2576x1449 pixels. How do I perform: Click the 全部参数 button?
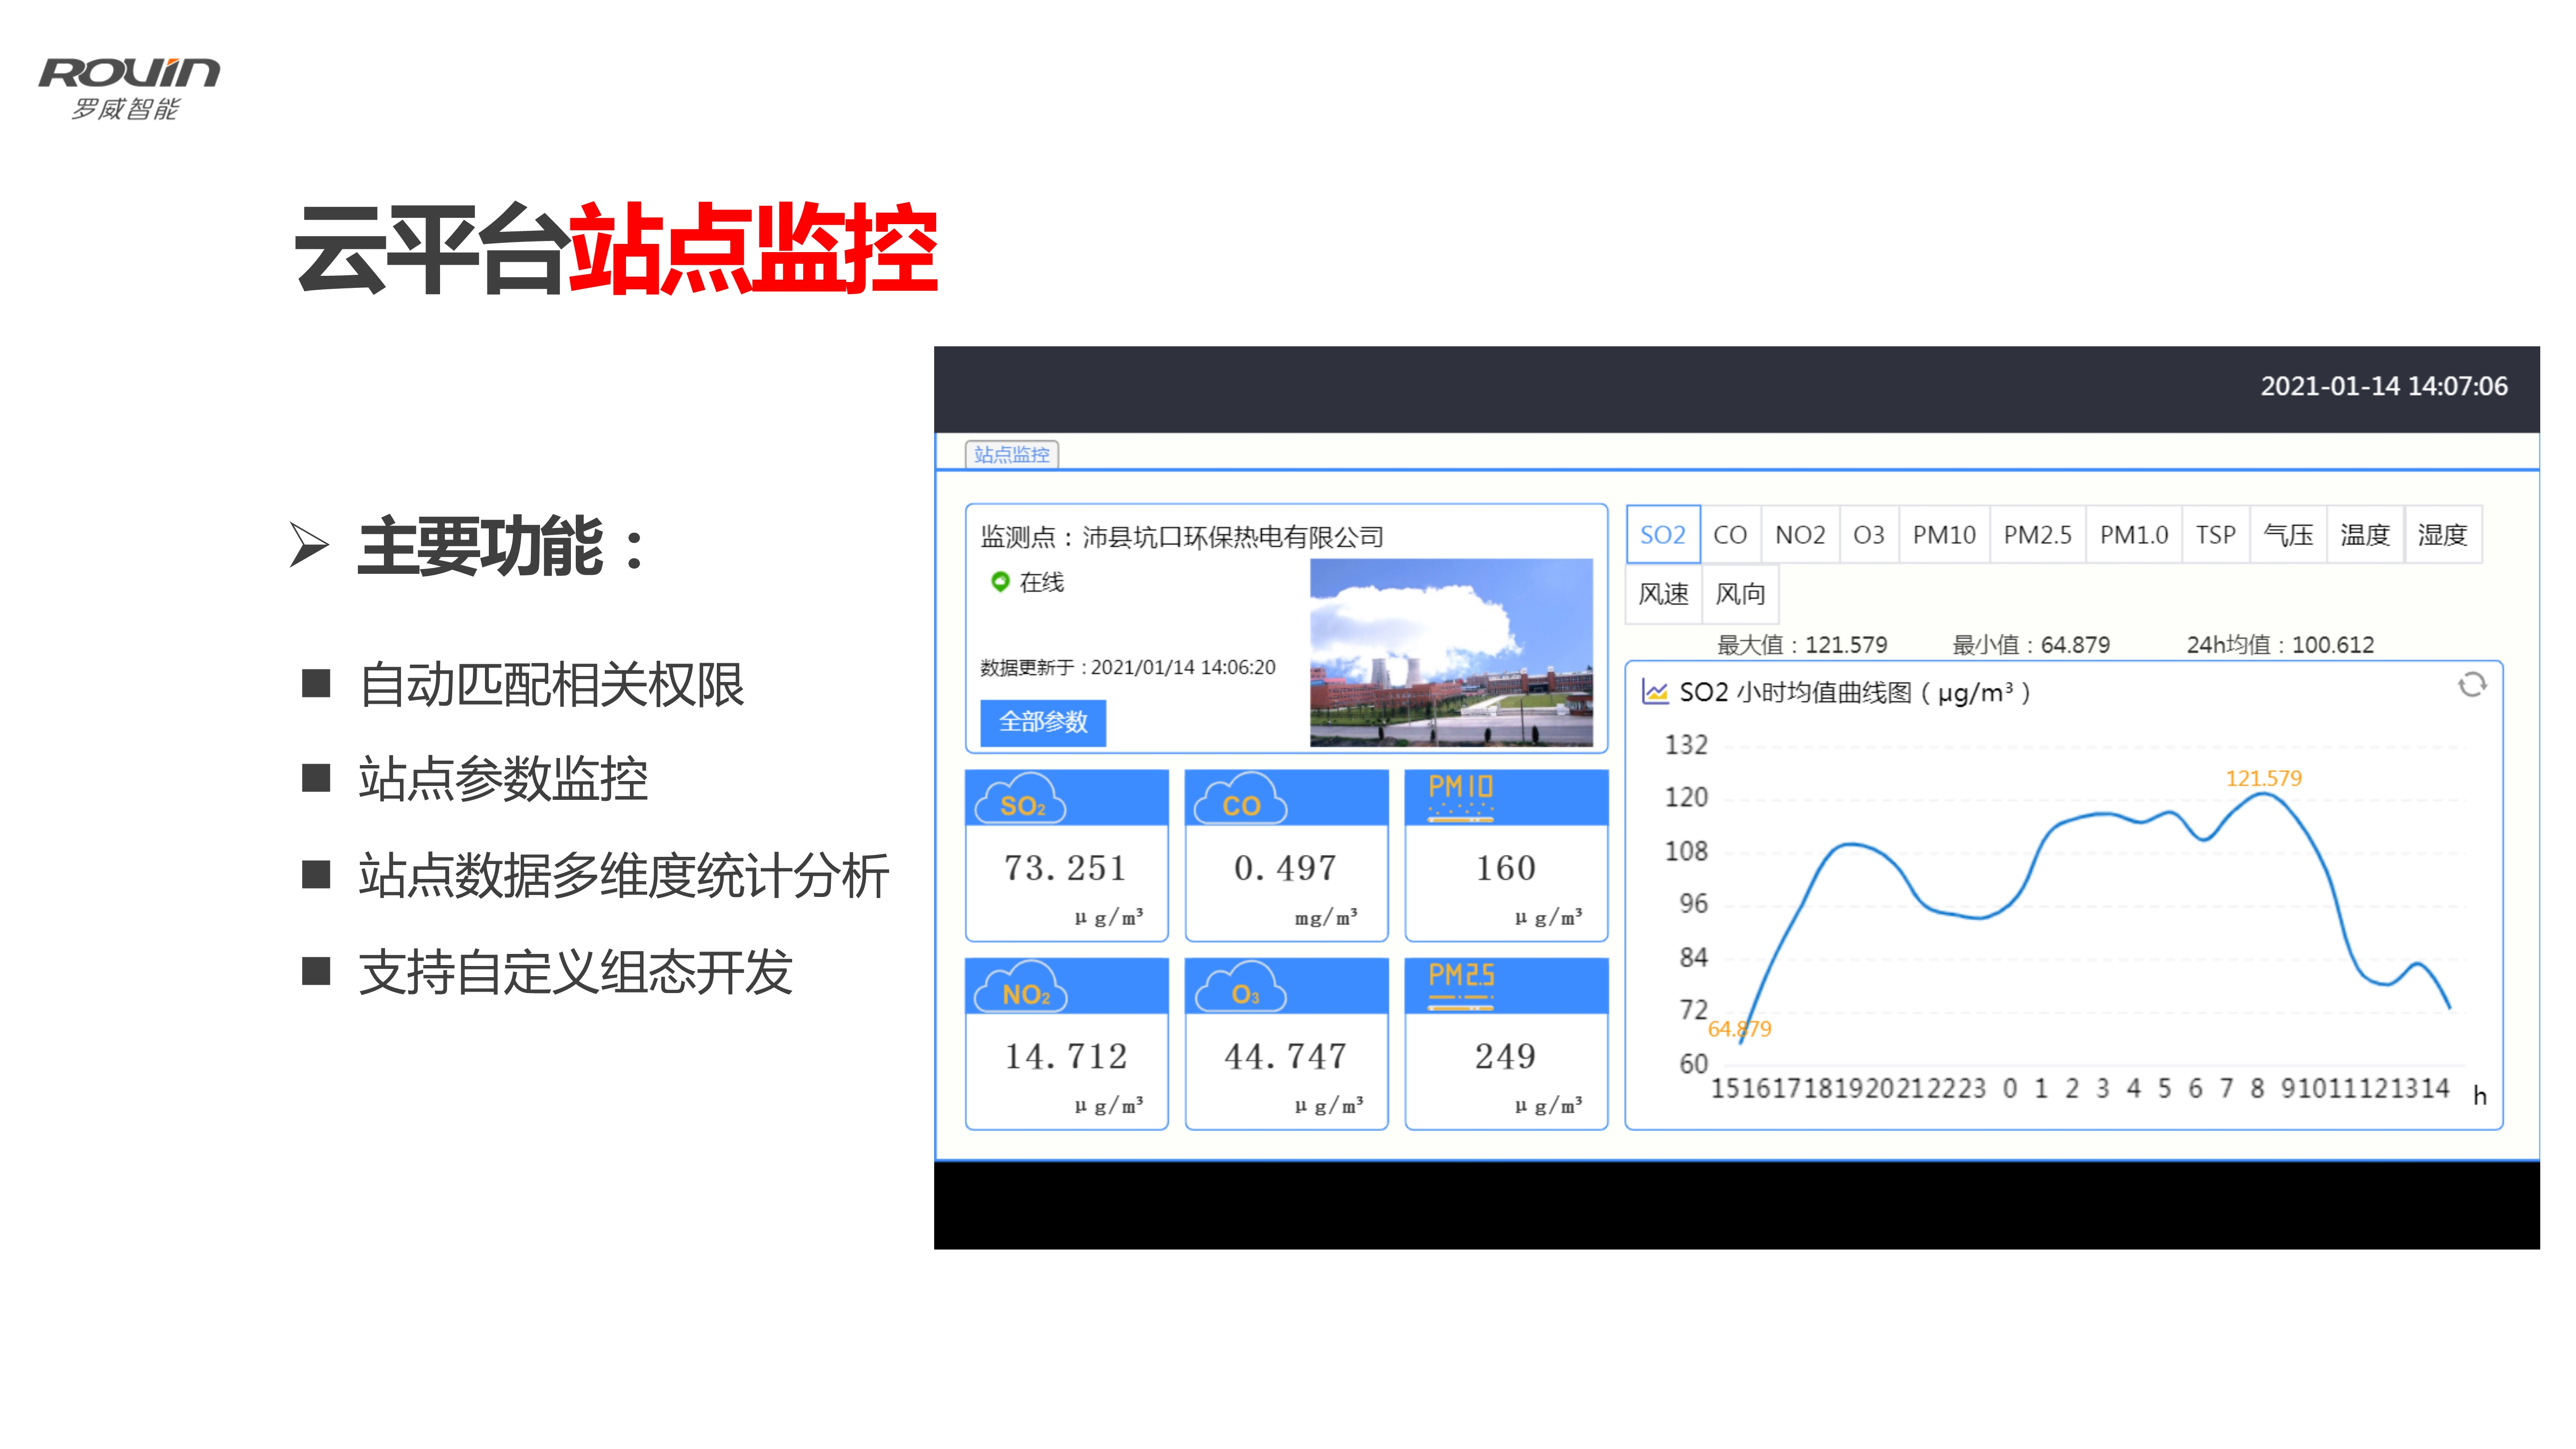pos(1043,722)
